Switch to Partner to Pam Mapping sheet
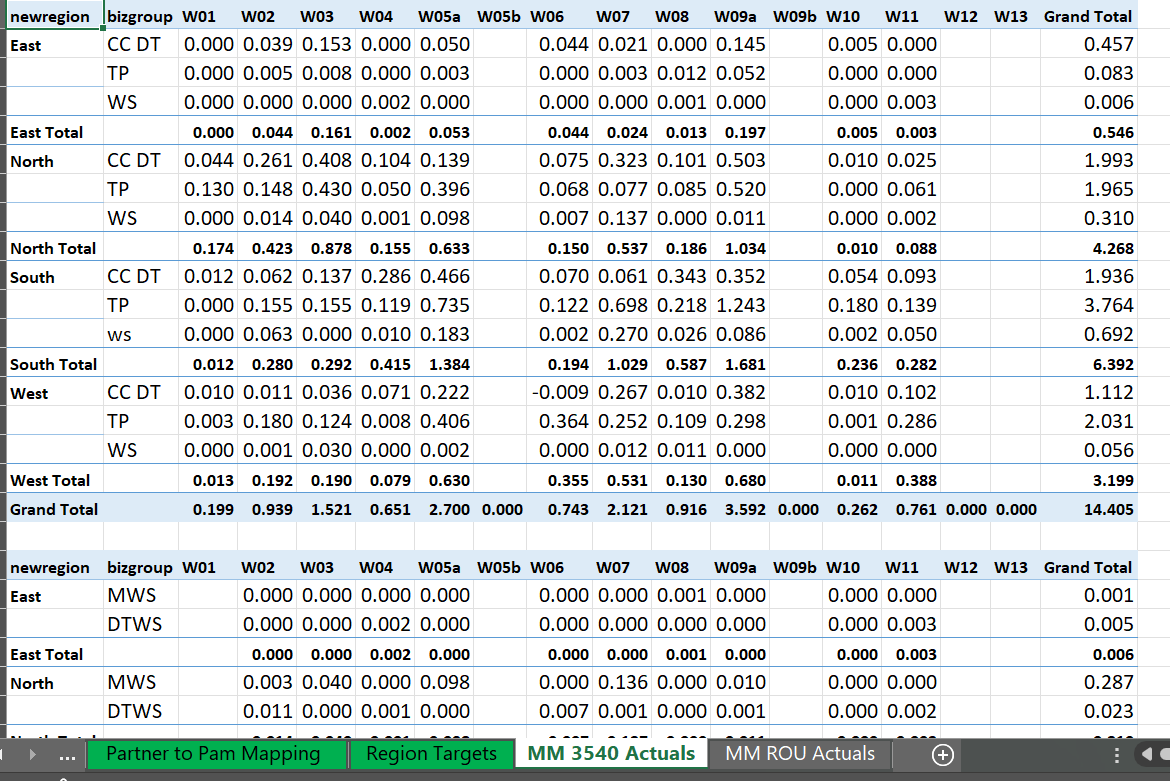 pos(213,754)
